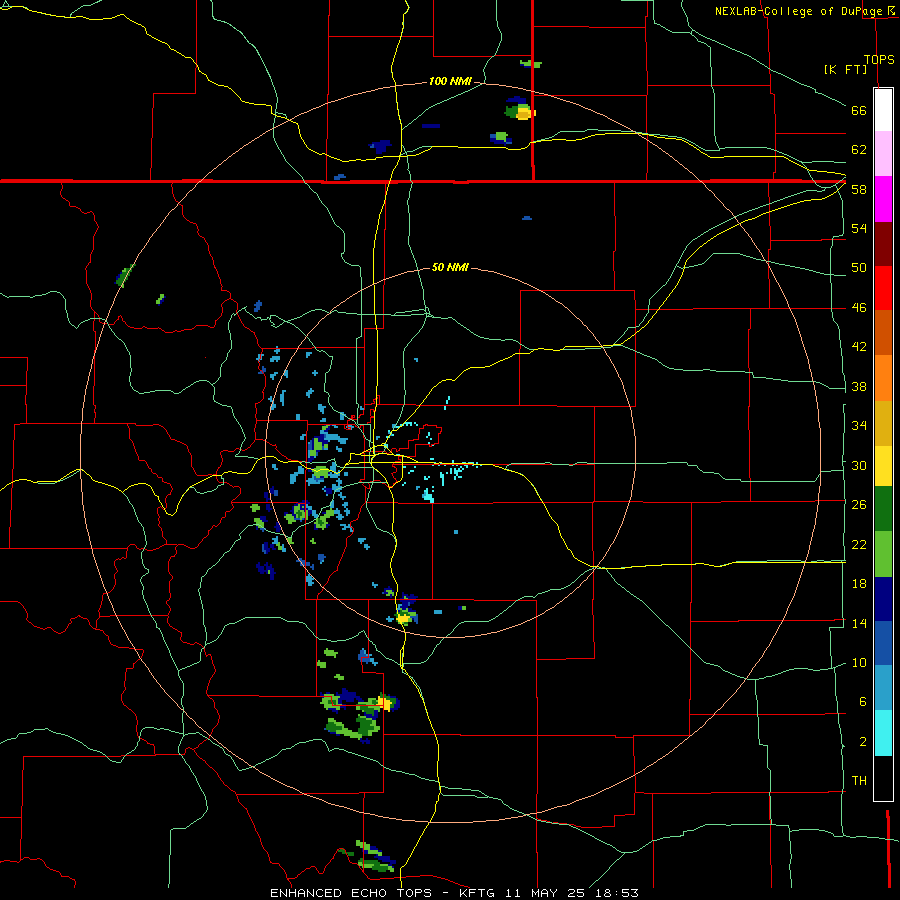Click the 42 legend value

[x=859, y=347]
